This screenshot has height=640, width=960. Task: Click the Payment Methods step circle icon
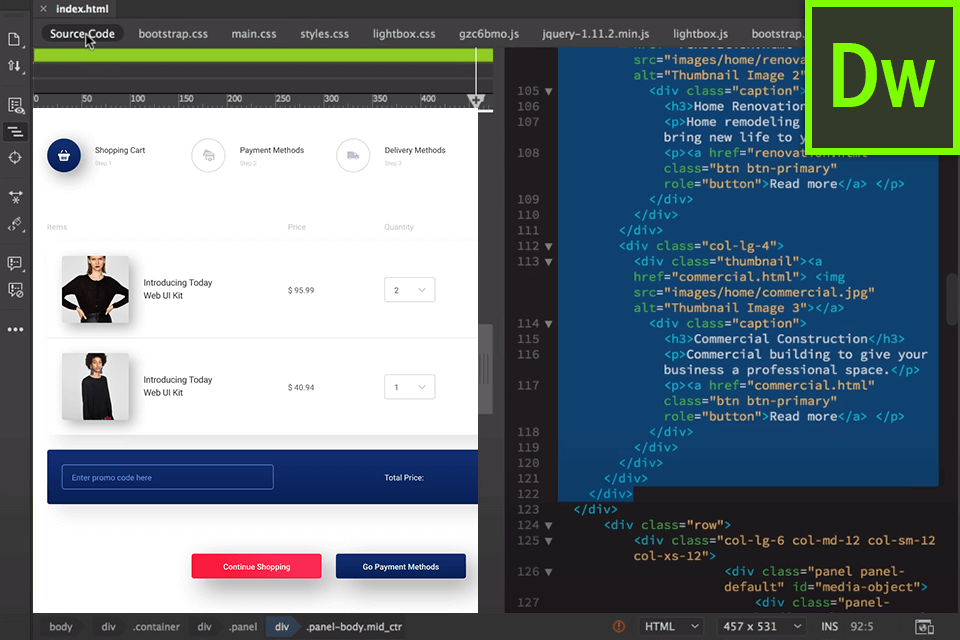208,156
